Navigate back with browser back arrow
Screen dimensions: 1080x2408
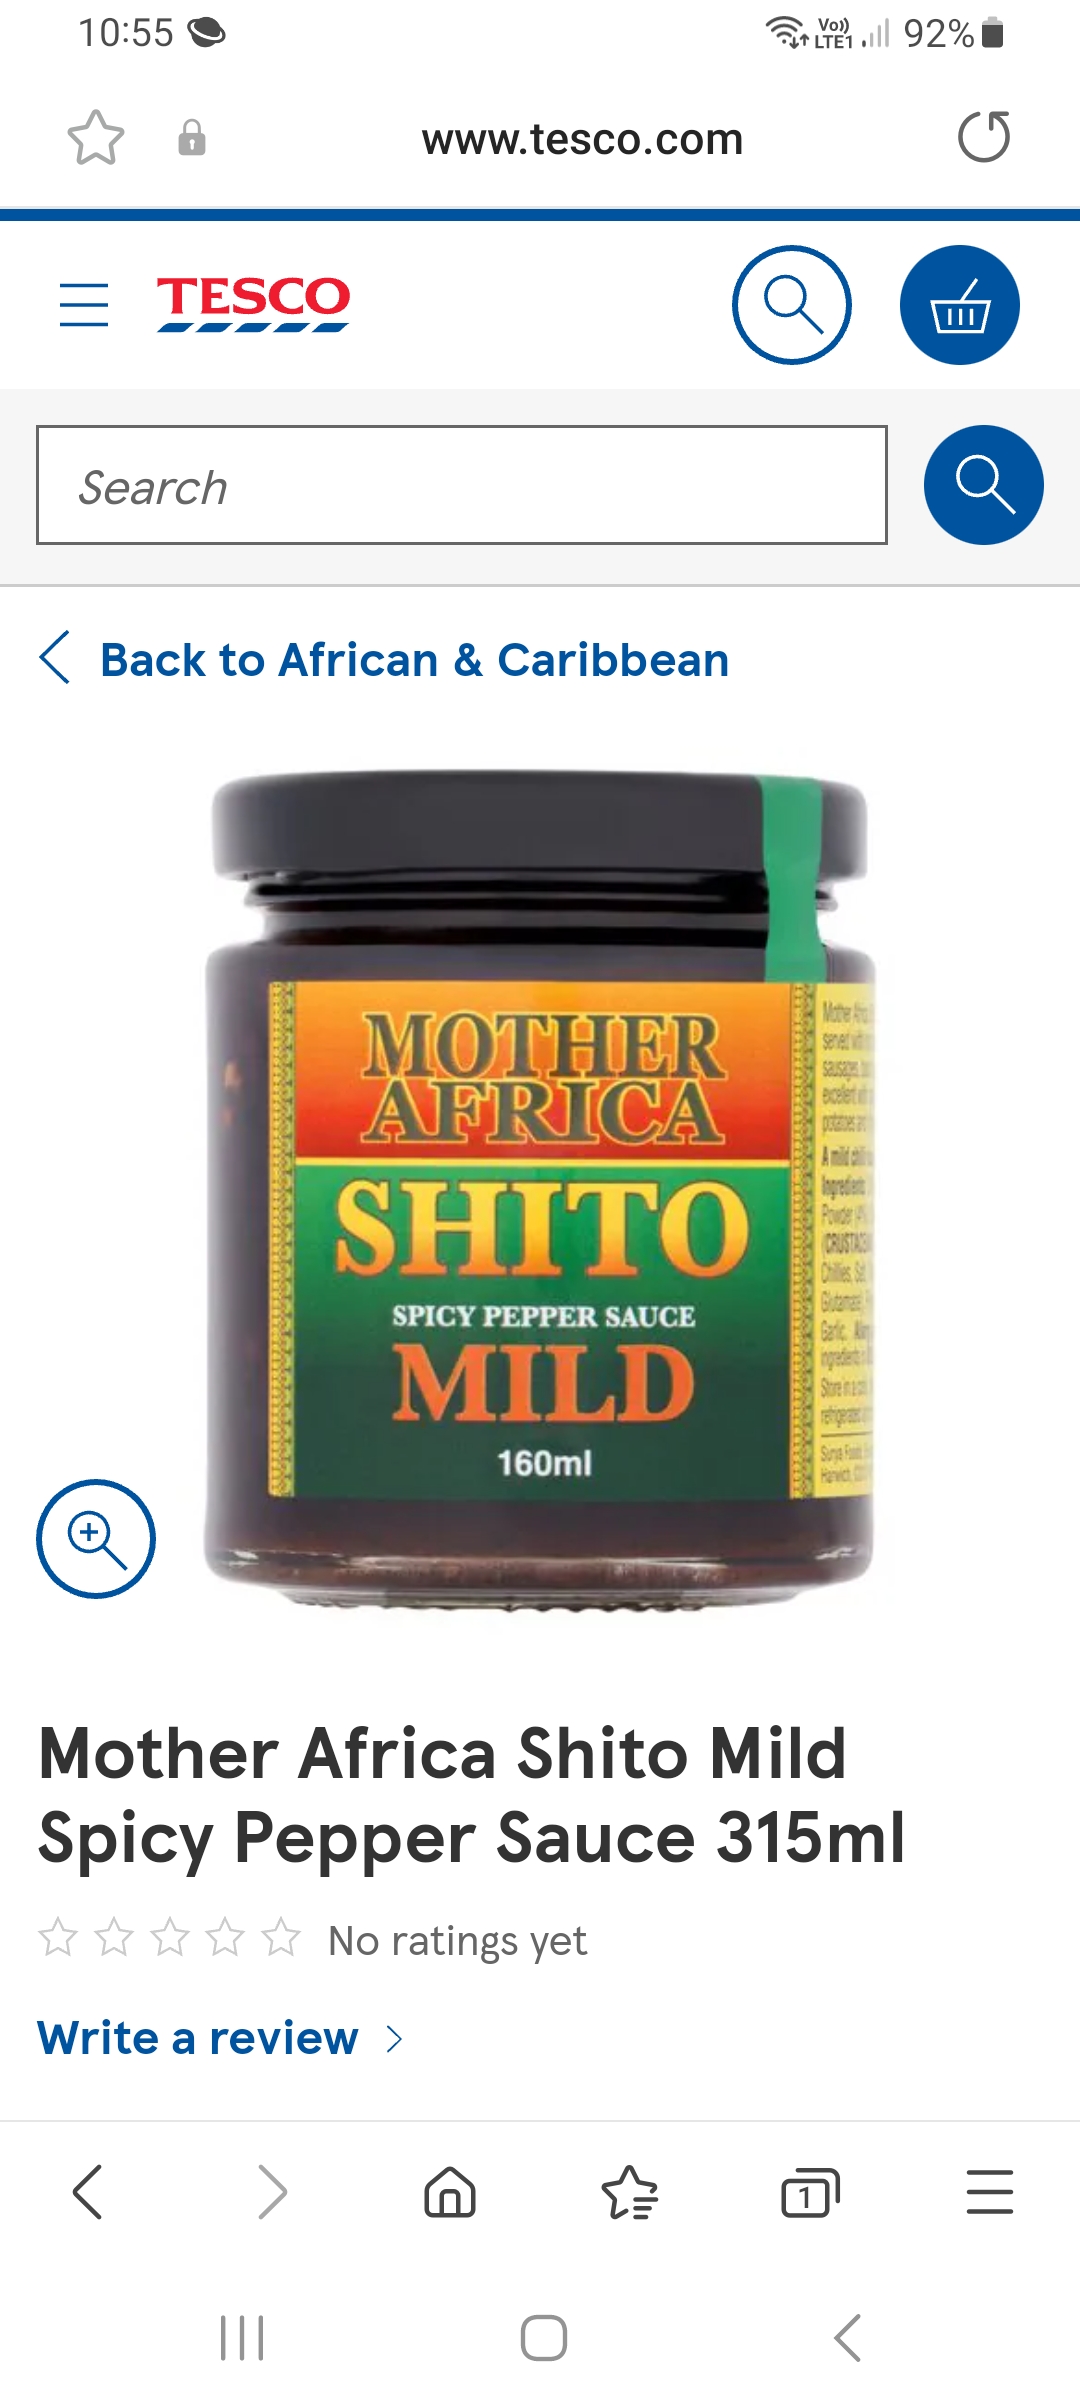click(88, 2192)
